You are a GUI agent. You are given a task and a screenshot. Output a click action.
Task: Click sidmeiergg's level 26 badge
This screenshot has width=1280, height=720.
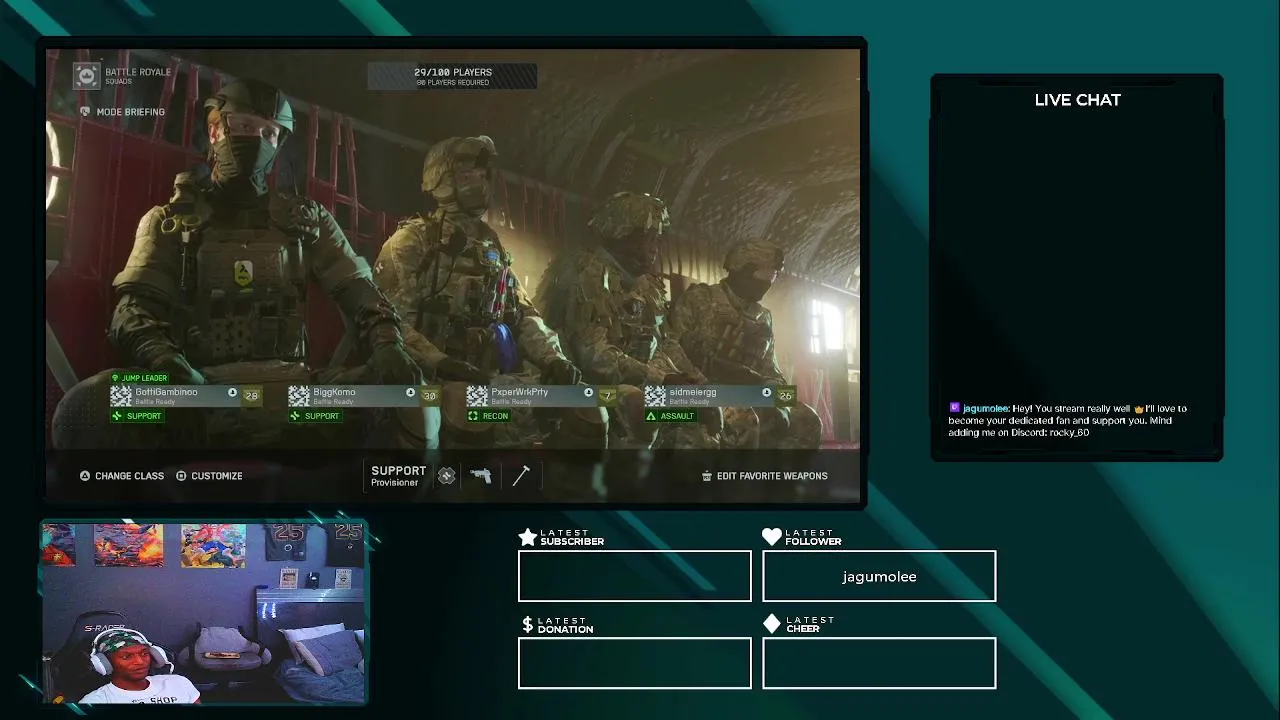pos(785,396)
